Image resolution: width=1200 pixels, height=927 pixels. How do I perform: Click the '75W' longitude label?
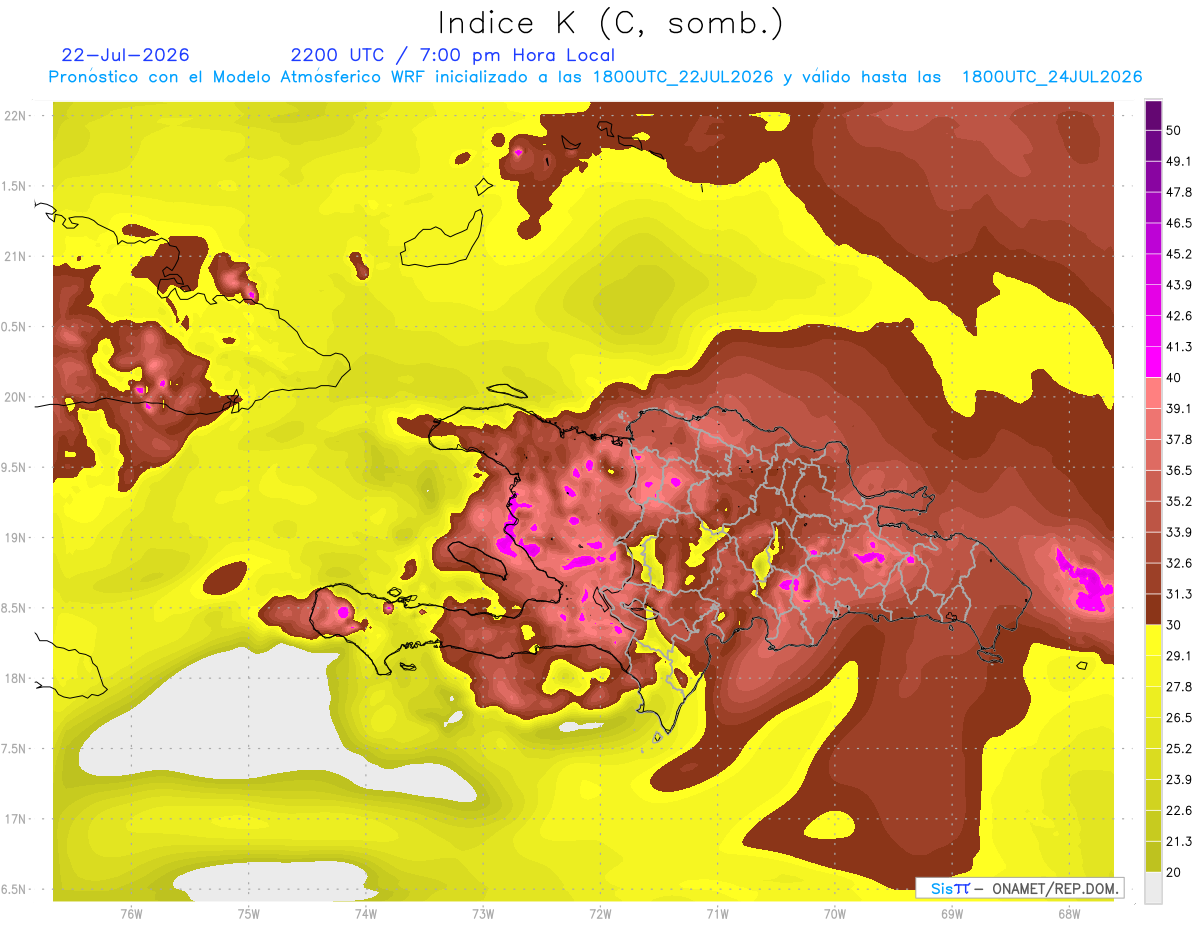(x=248, y=913)
